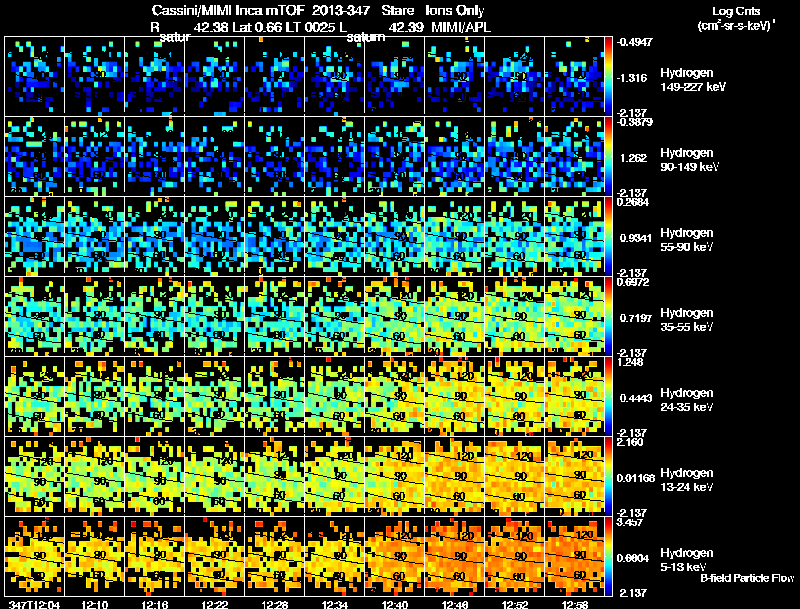Click the 12:22 time label

(x=215, y=604)
